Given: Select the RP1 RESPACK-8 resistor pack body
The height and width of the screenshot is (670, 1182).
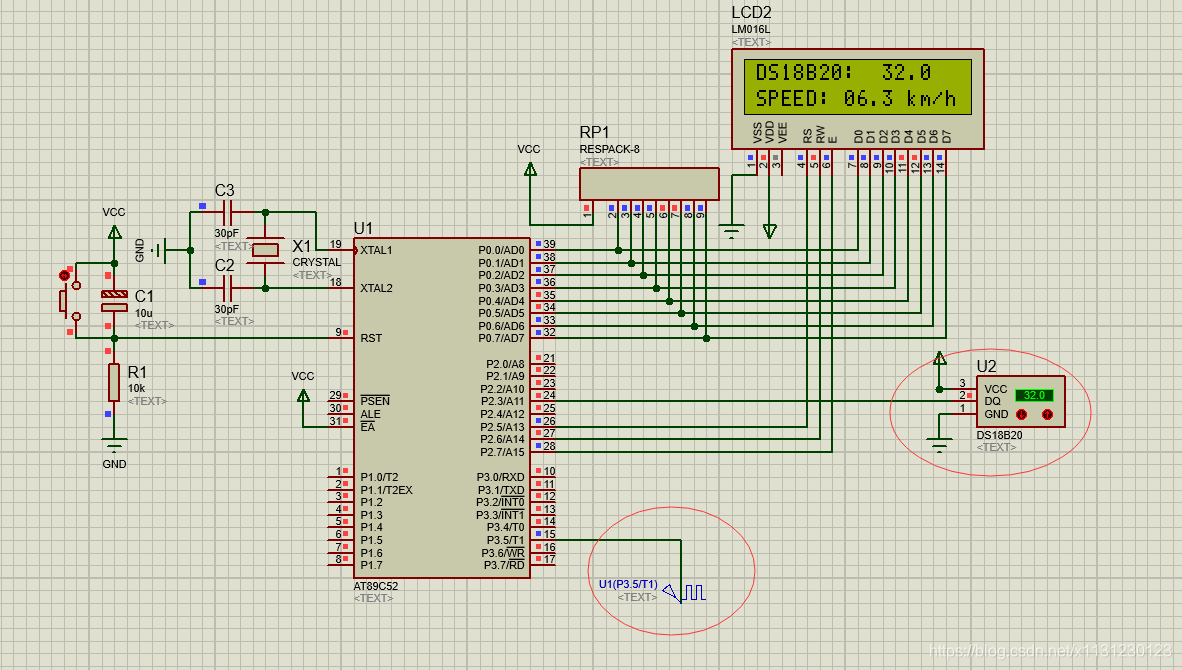Looking at the screenshot, I should point(649,184).
